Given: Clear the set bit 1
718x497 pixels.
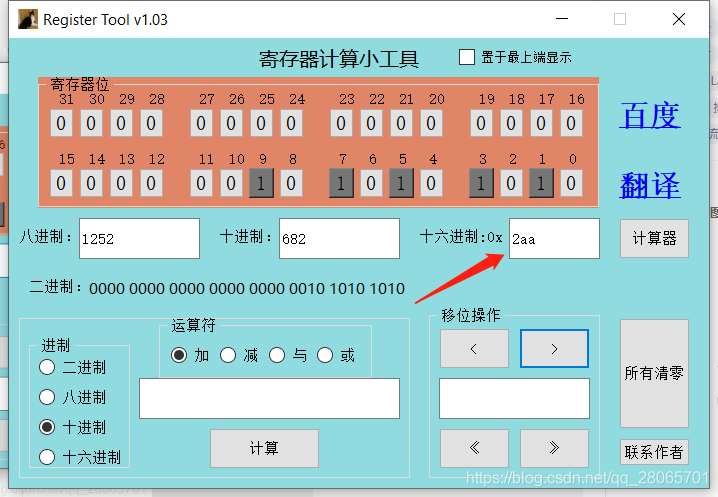Looking at the screenshot, I should coord(541,183).
